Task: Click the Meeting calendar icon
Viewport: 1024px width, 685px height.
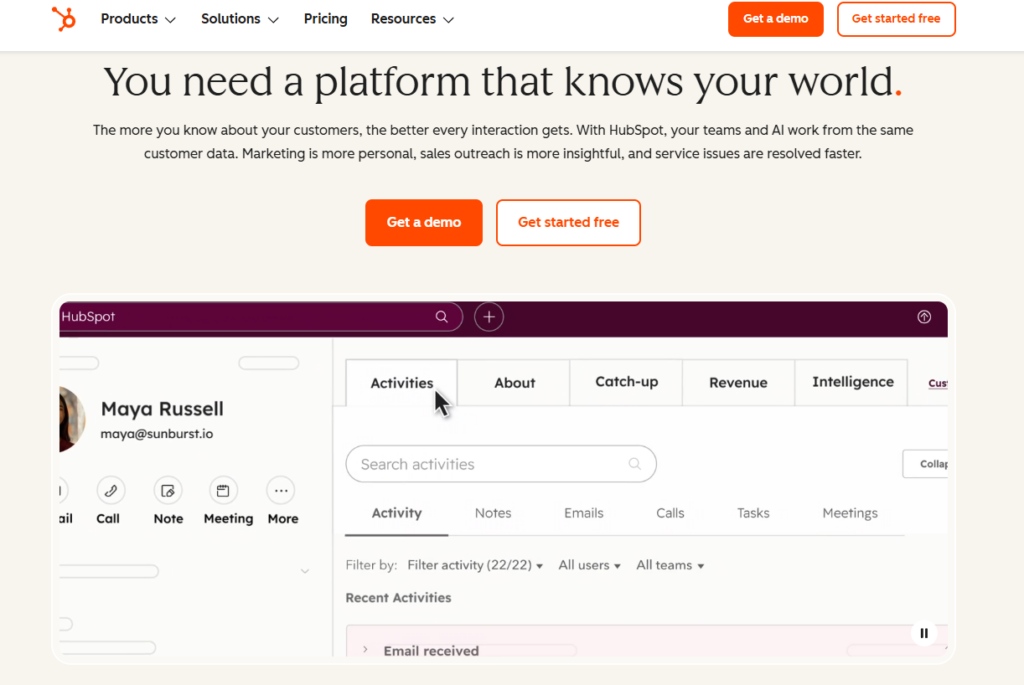Action: [x=223, y=491]
